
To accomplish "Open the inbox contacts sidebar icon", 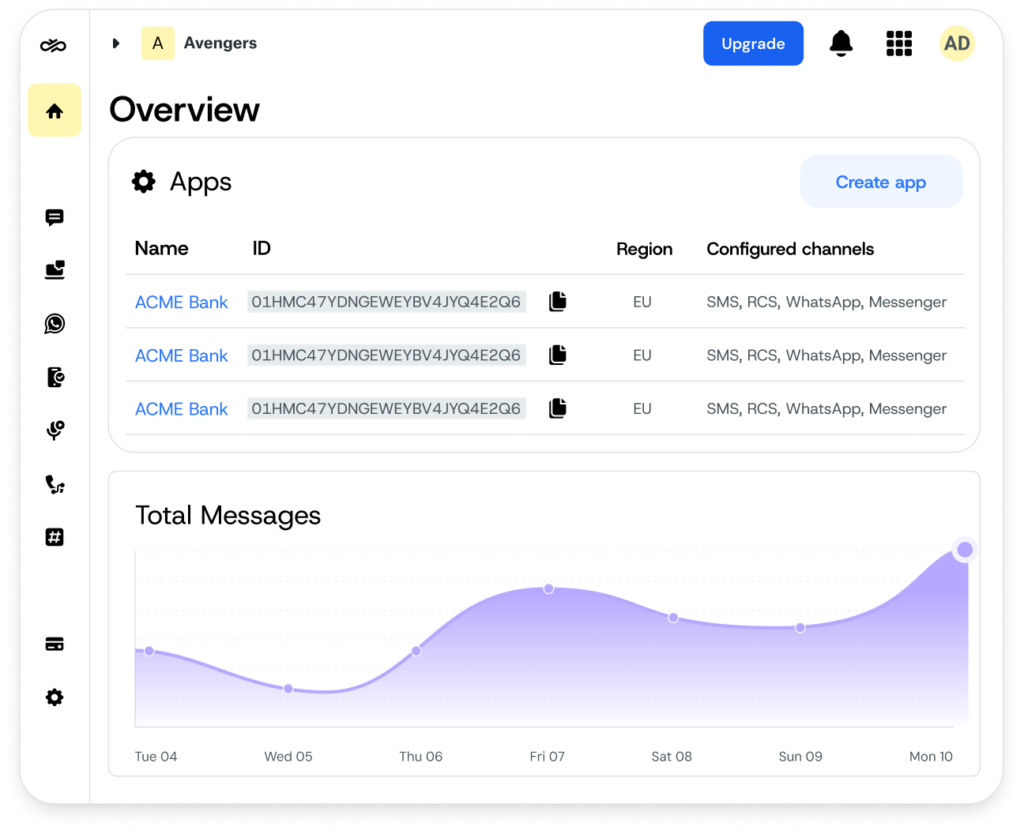I will click(x=54, y=270).
